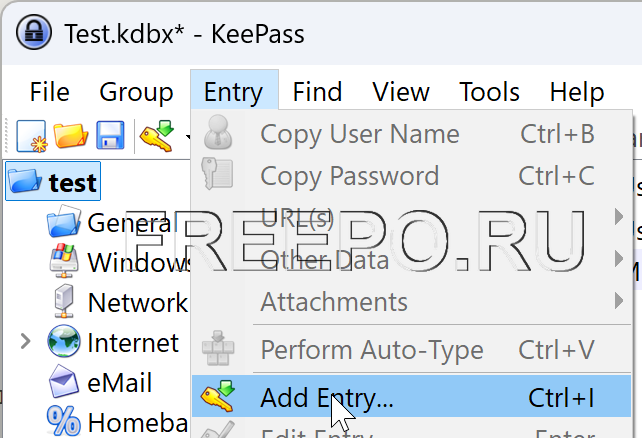Open the Other Data submenu arrow
The image size is (642, 438).
pyautogui.click(x=619, y=259)
